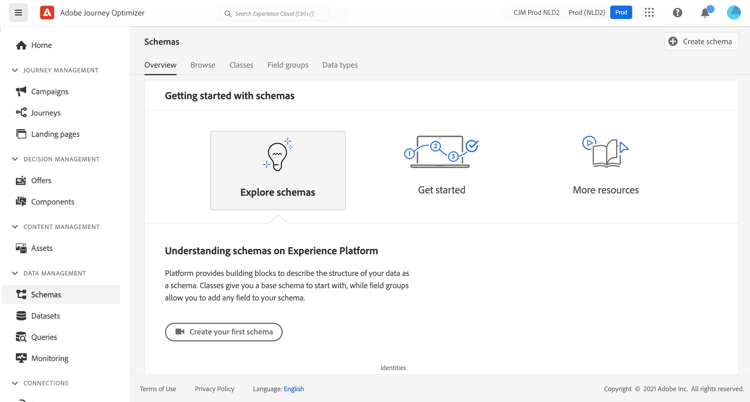The width and height of the screenshot is (750, 402).
Task: Switch to the Field groups tab
Action: (x=287, y=65)
